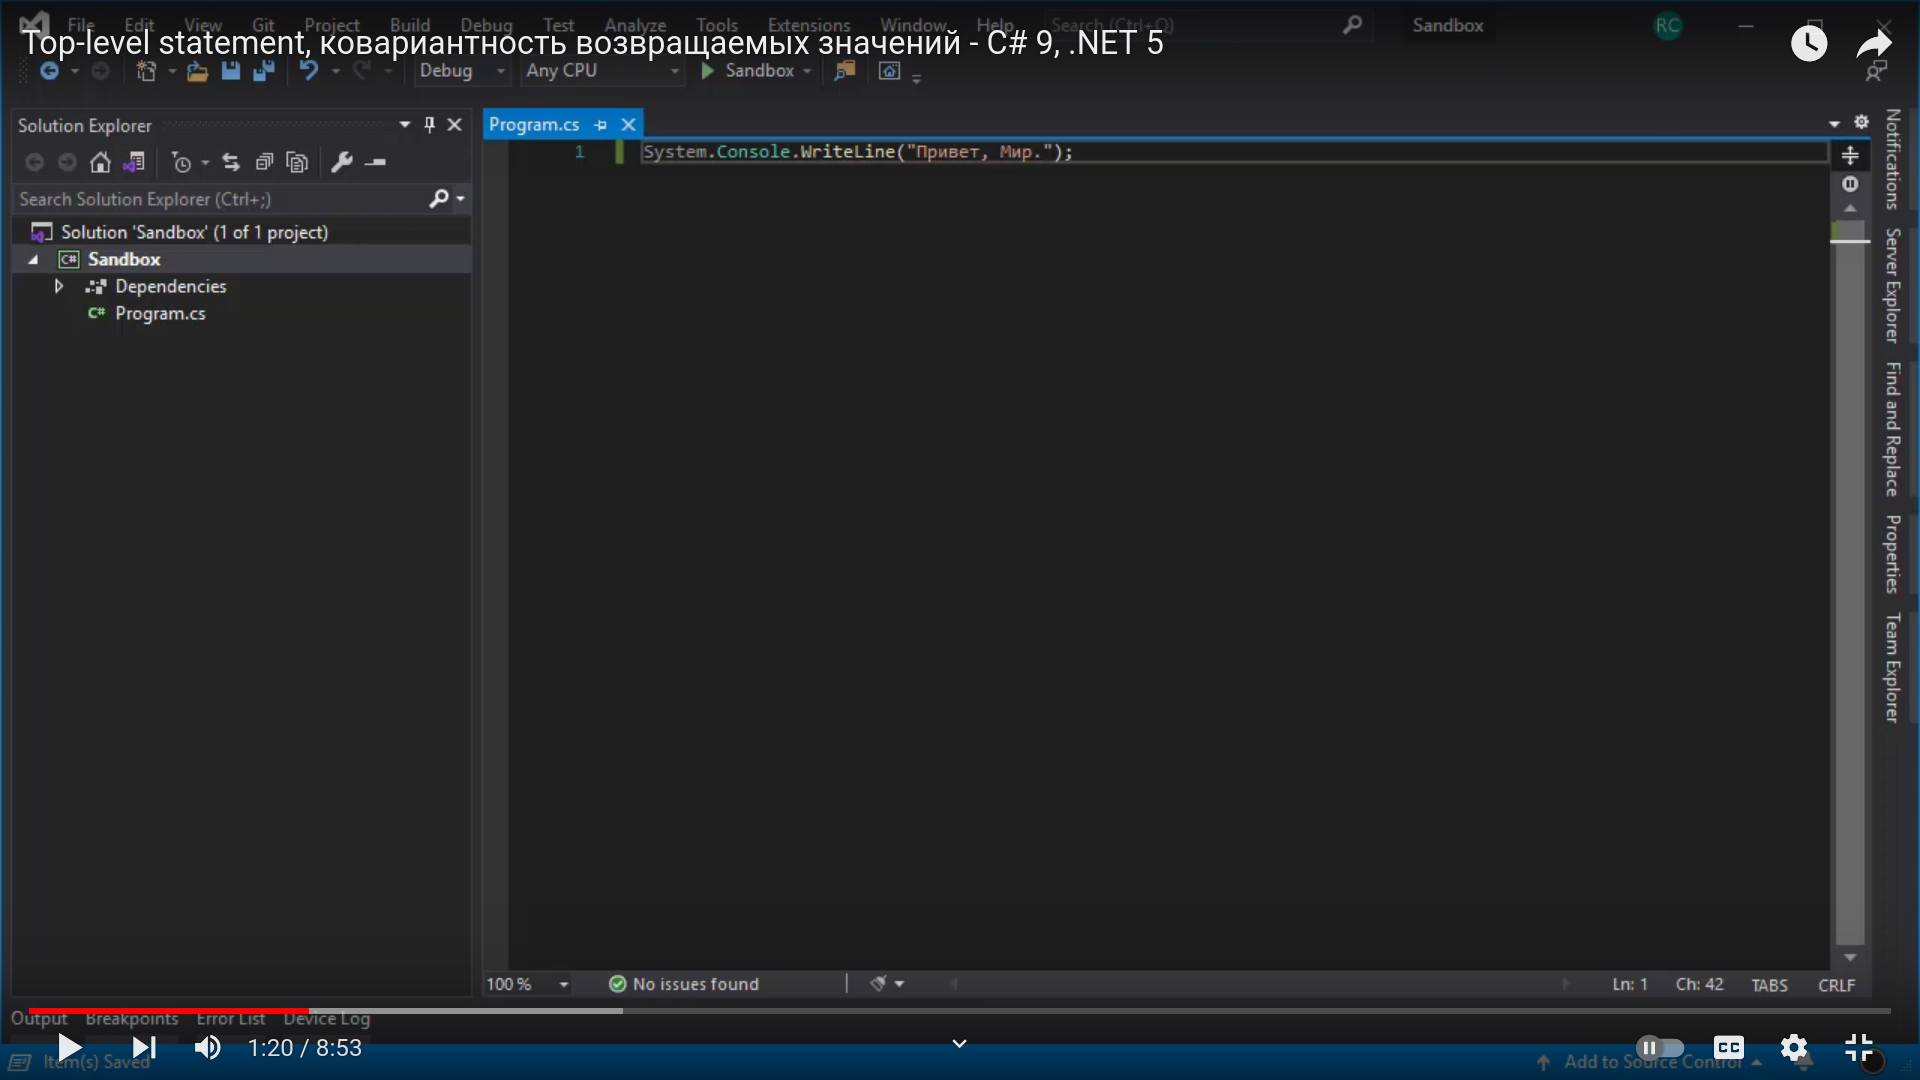Click the video settings gear icon
Screen dimensions: 1920x1080
click(x=1794, y=1047)
